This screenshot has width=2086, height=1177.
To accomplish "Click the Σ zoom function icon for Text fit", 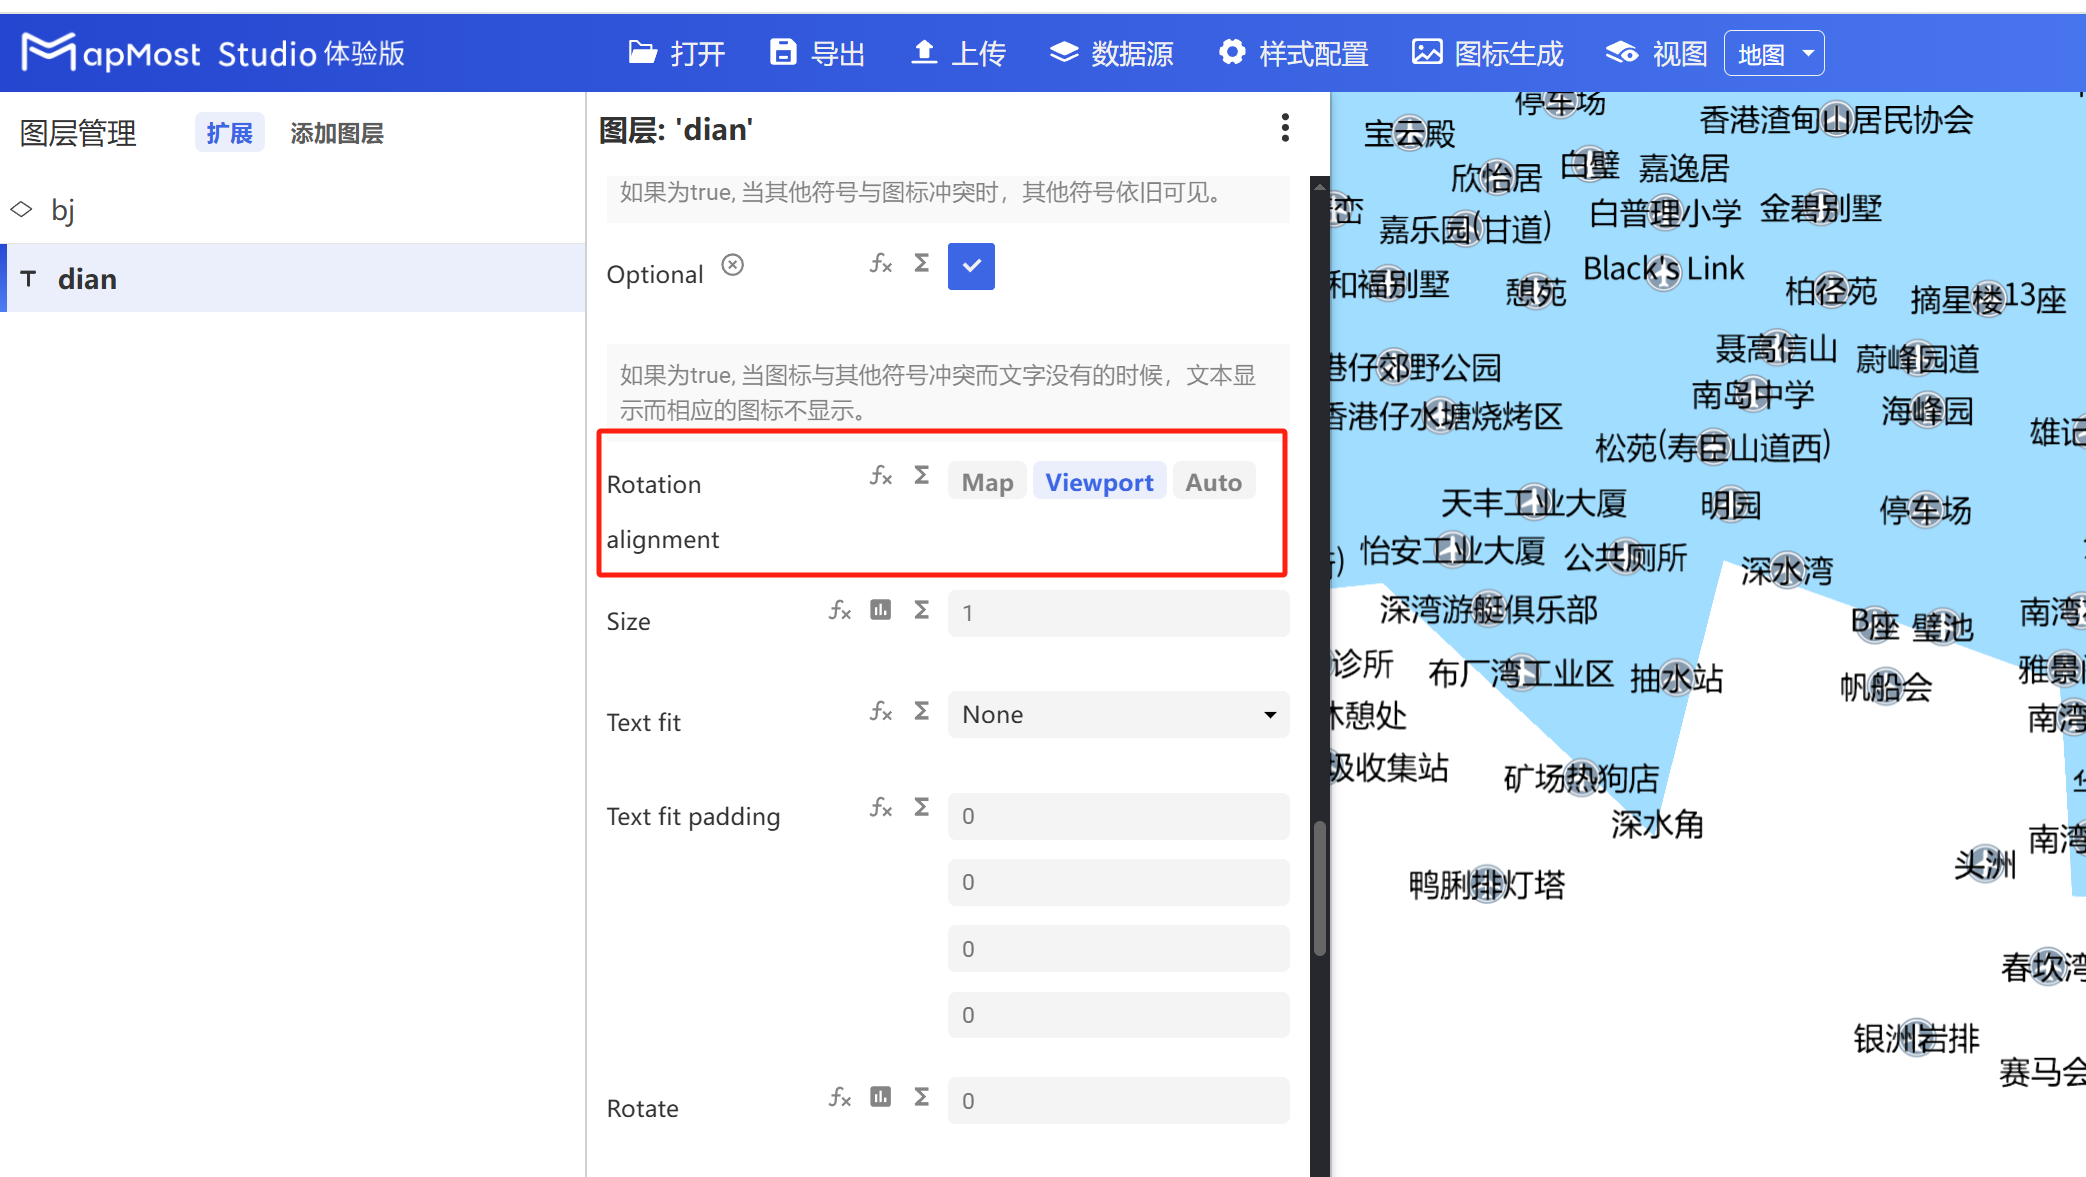I will (x=920, y=710).
